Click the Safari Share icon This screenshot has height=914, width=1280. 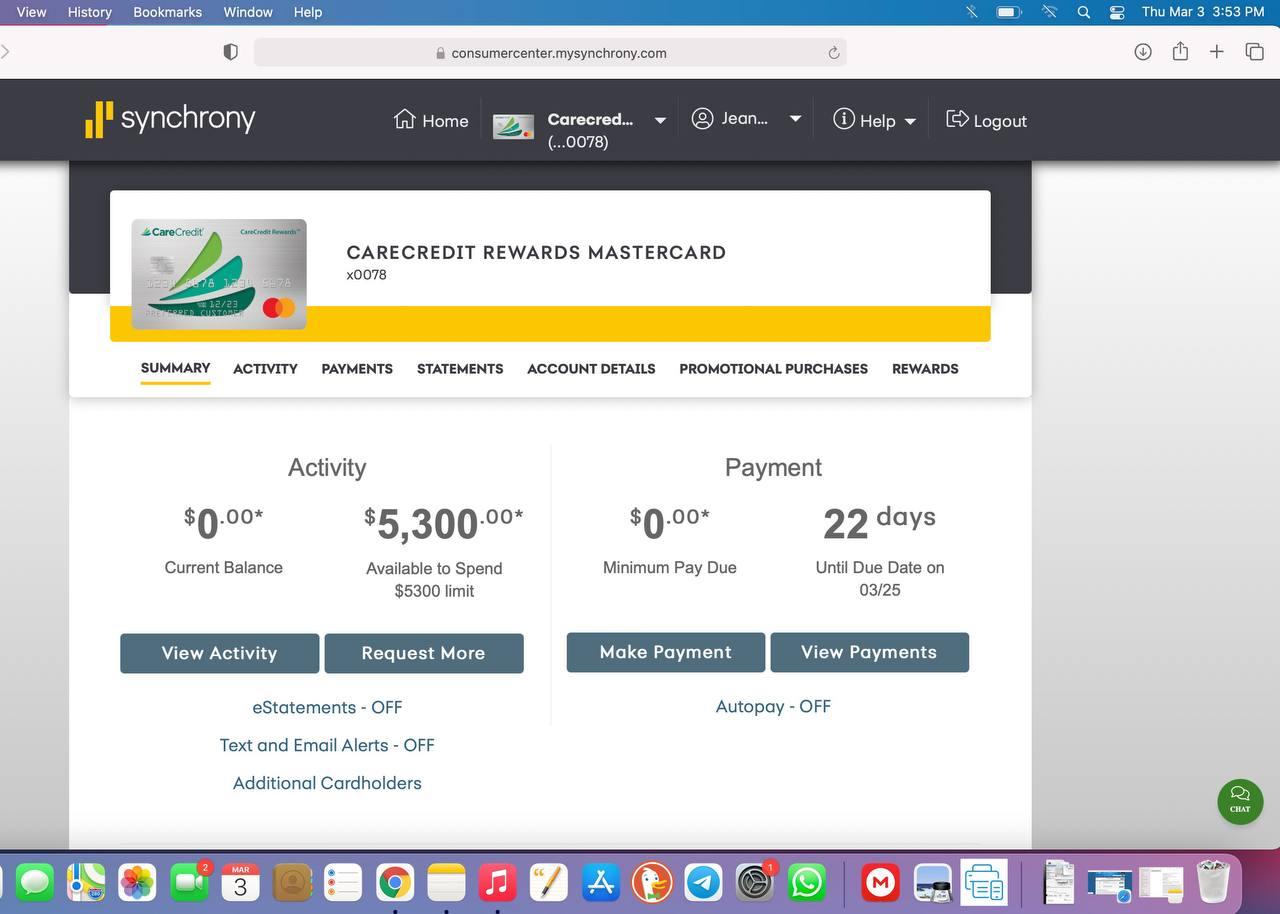[x=1180, y=52]
